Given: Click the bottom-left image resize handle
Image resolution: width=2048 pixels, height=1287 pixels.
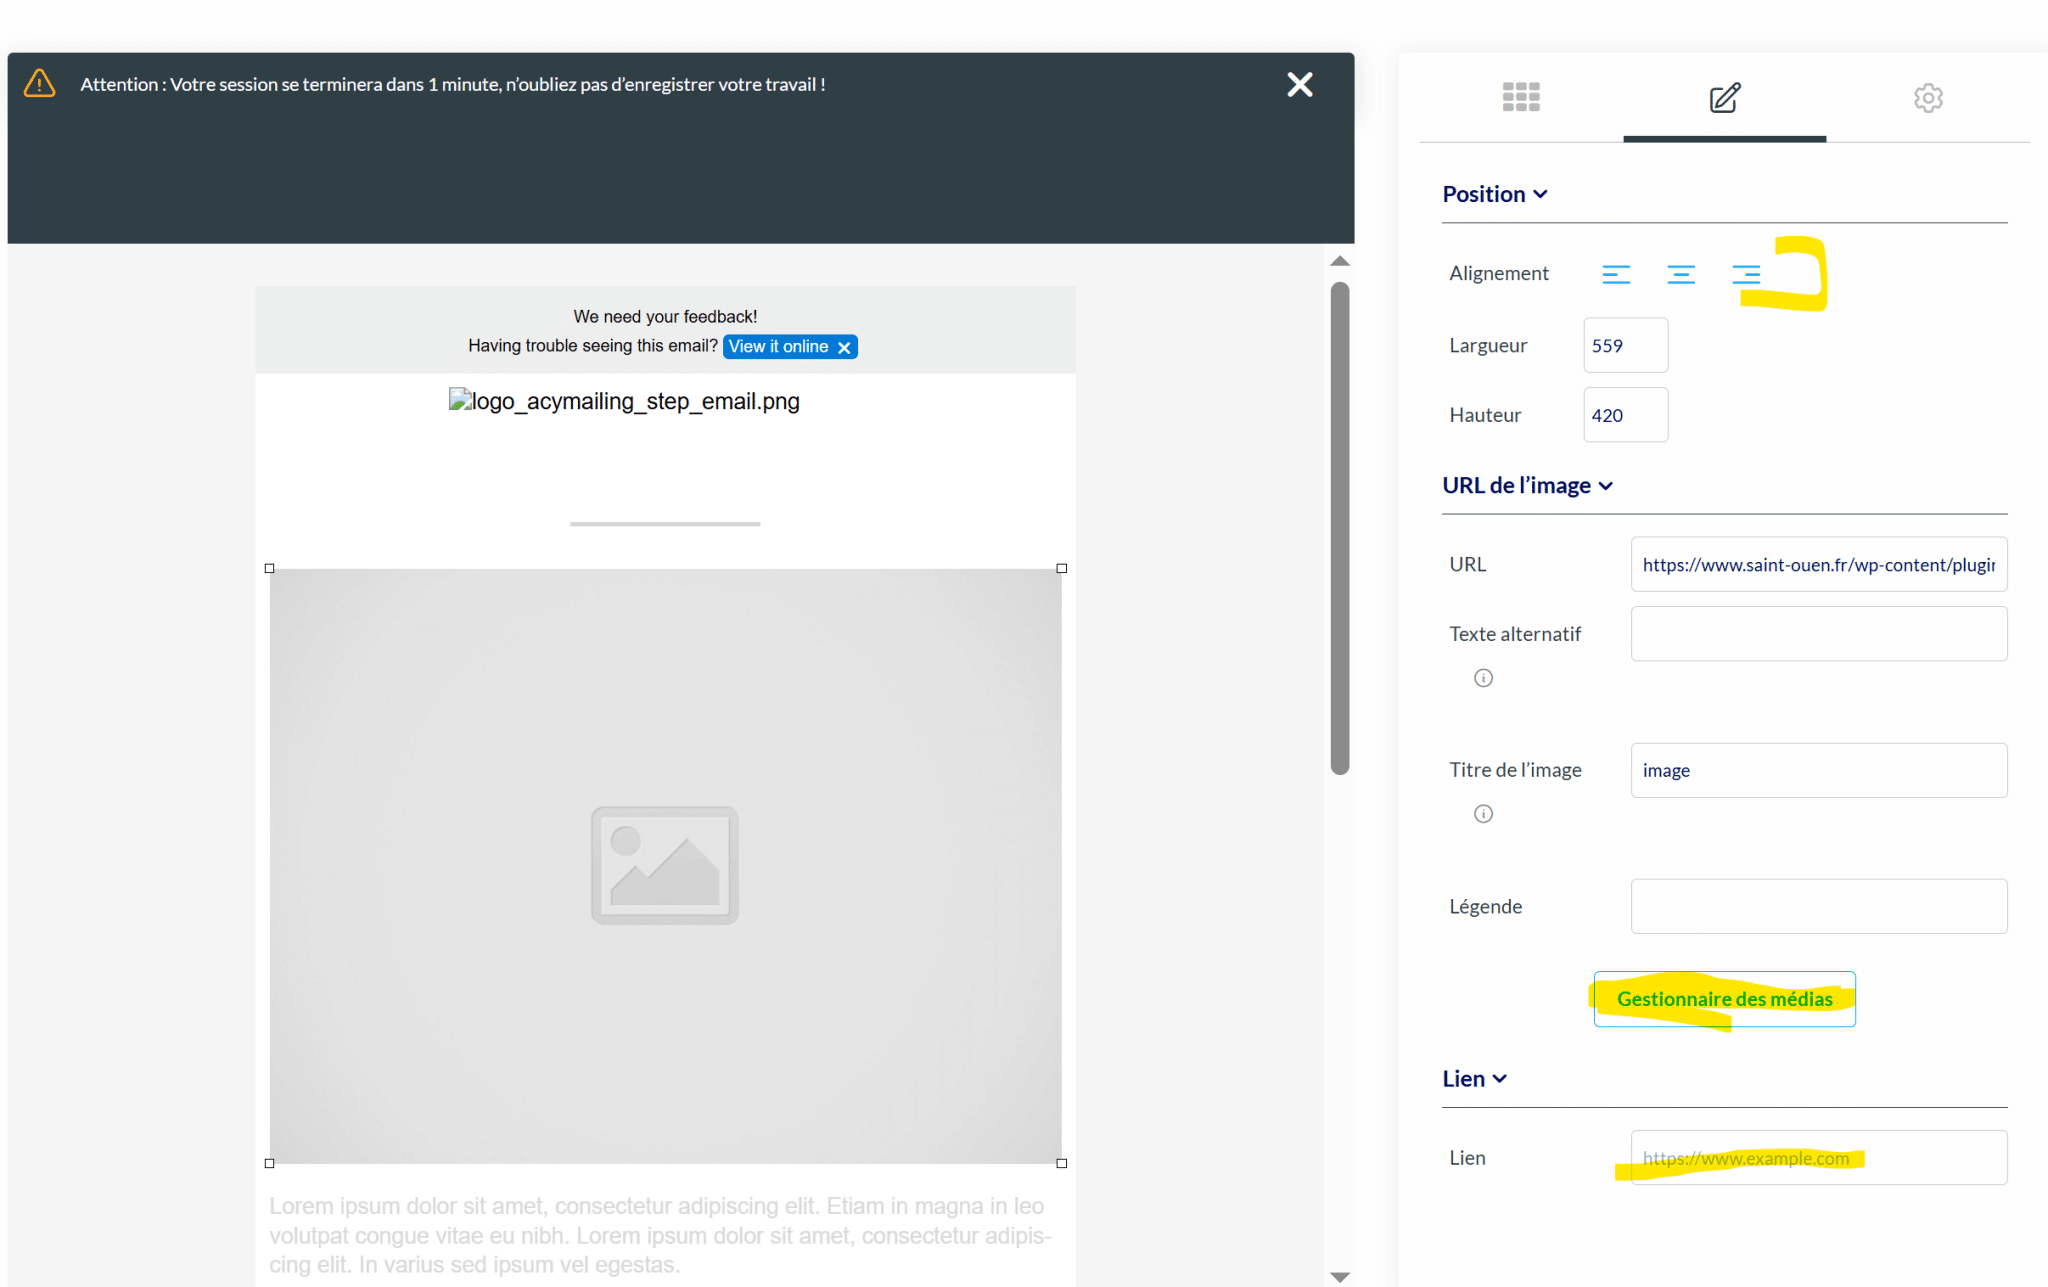Looking at the screenshot, I should [x=269, y=1163].
